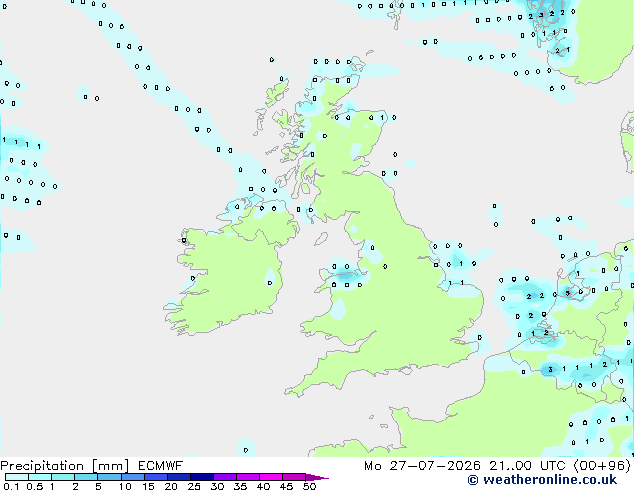This screenshot has height=490, width=634.
Task: Click the '15' legend scale label
Action: click(148, 486)
